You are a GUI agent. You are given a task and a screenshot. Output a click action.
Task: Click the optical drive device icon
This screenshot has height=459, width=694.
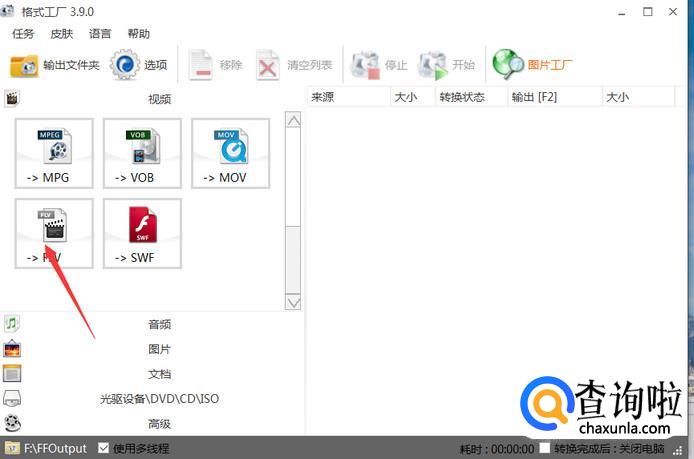[12, 398]
